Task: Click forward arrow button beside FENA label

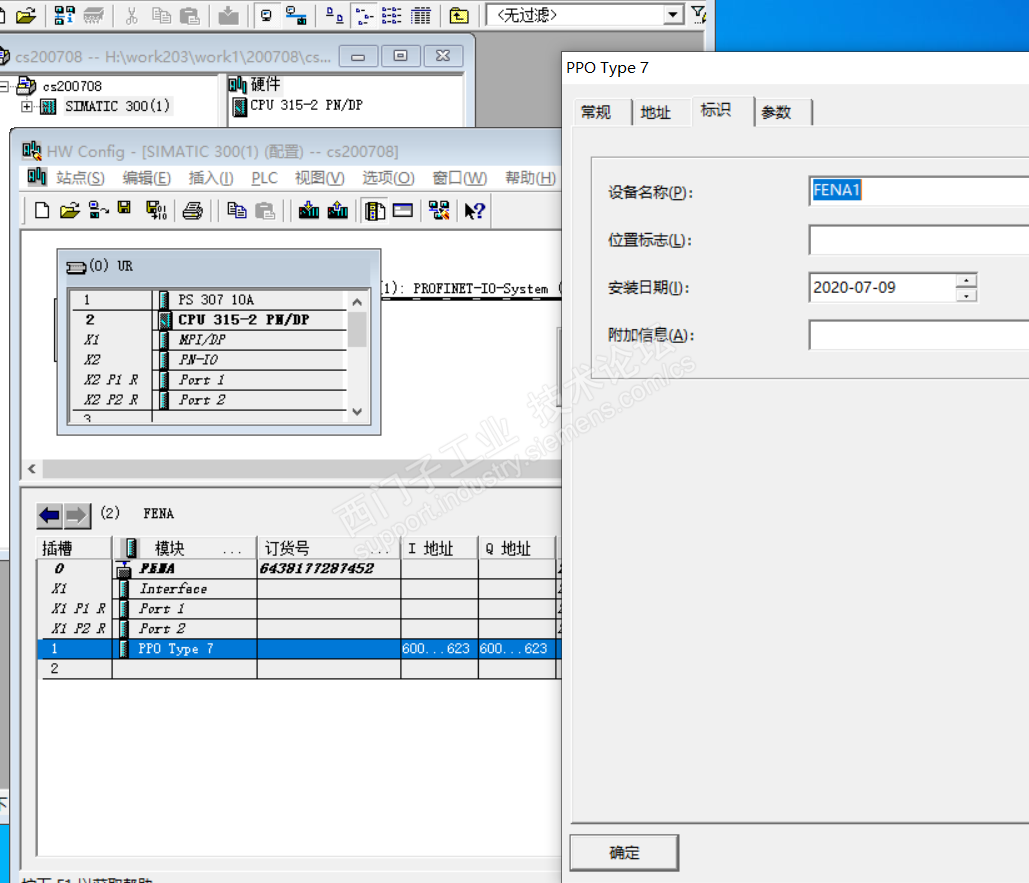Action: click(x=77, y=516)
